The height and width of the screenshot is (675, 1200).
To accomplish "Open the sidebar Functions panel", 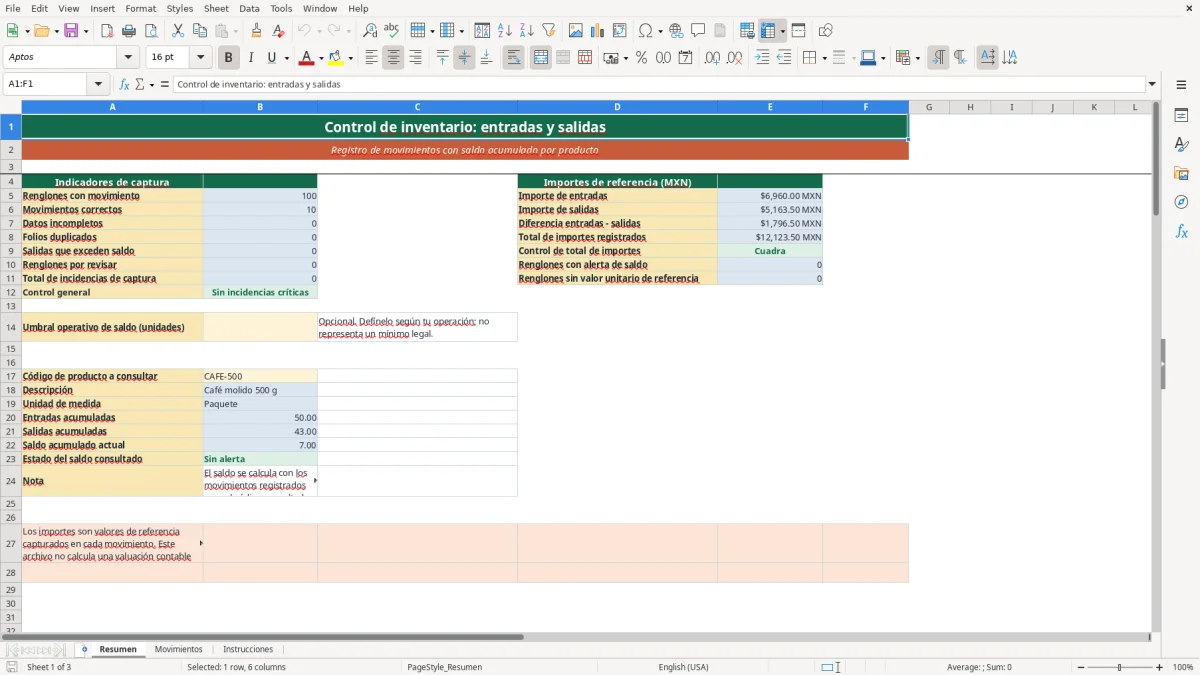I will coord(1181,231).
